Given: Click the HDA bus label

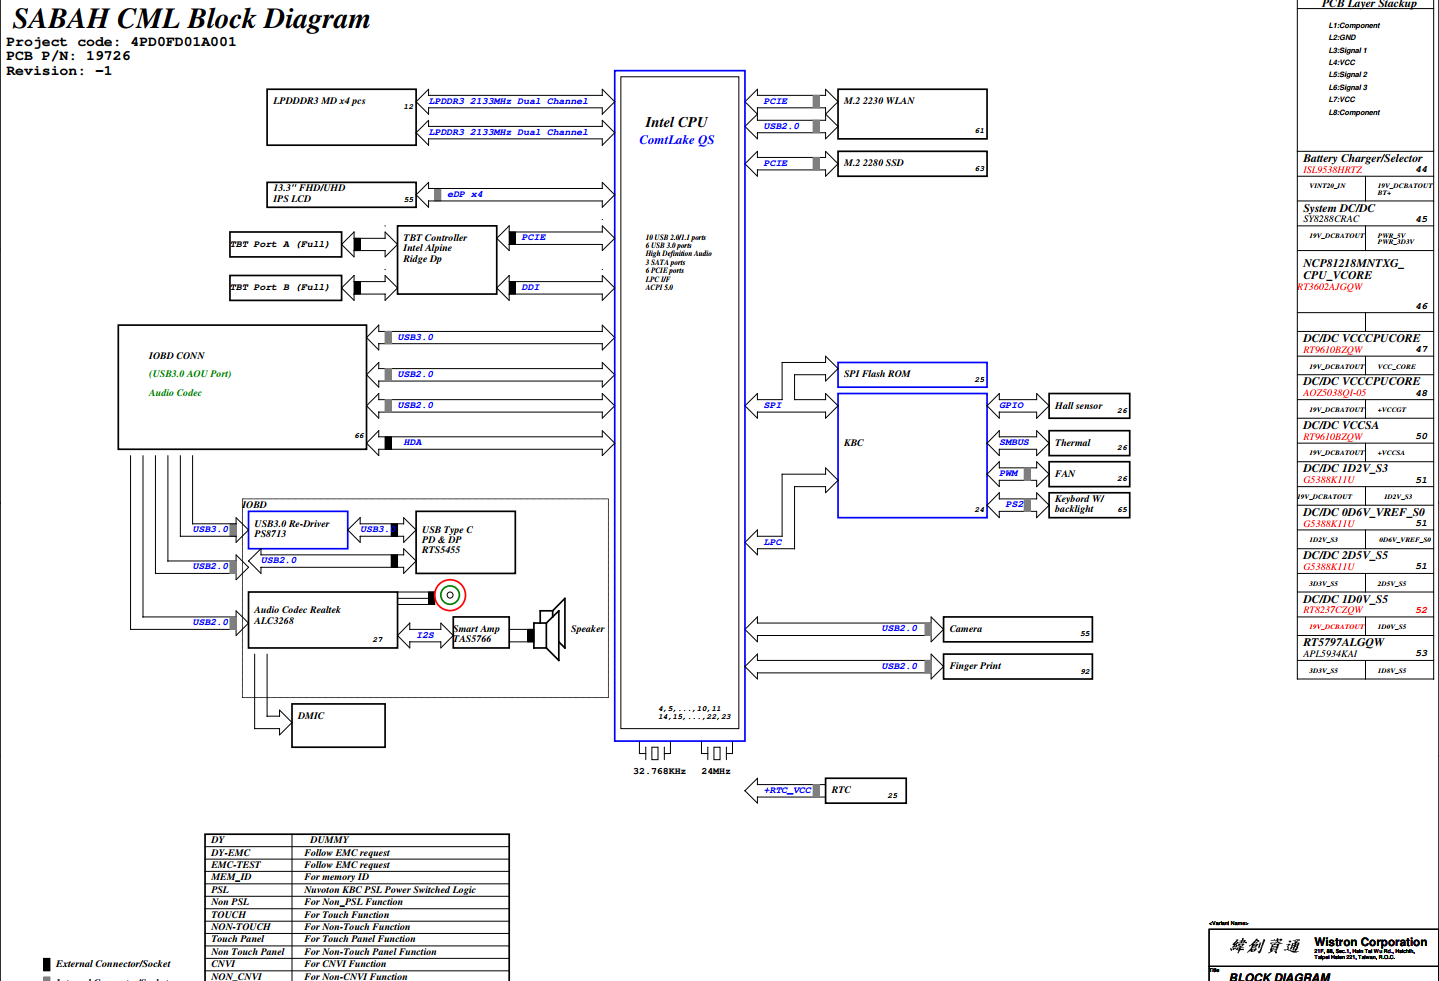Looking at the screenshot, I should [x=412, y=442].
